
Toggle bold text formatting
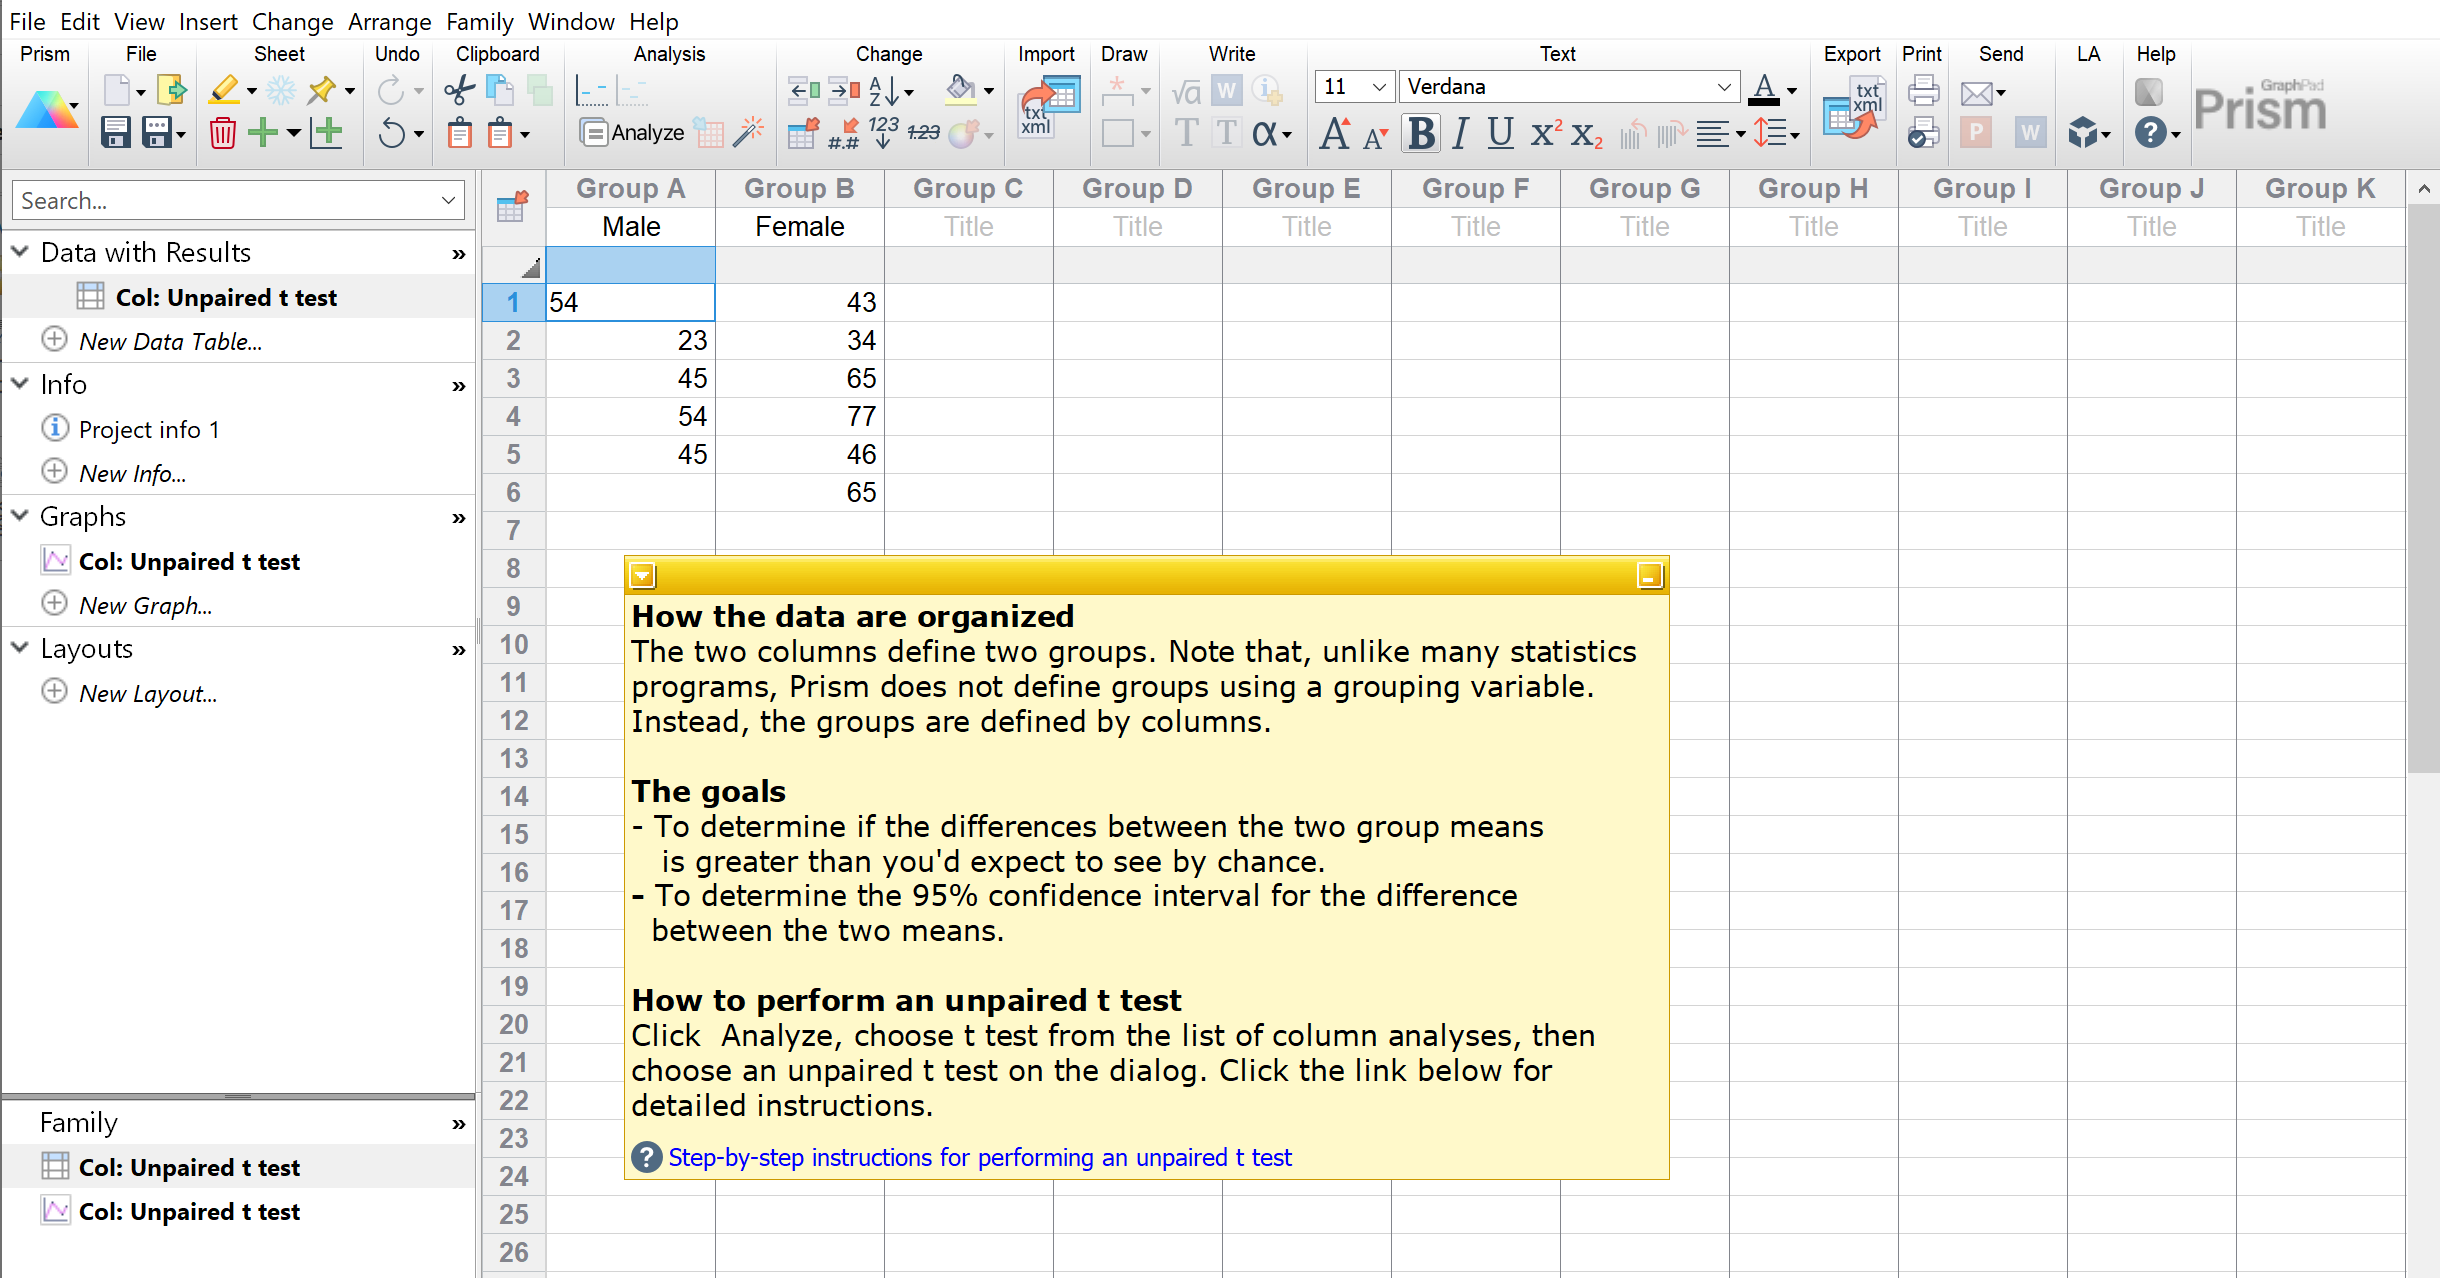tap(1420, 132)
